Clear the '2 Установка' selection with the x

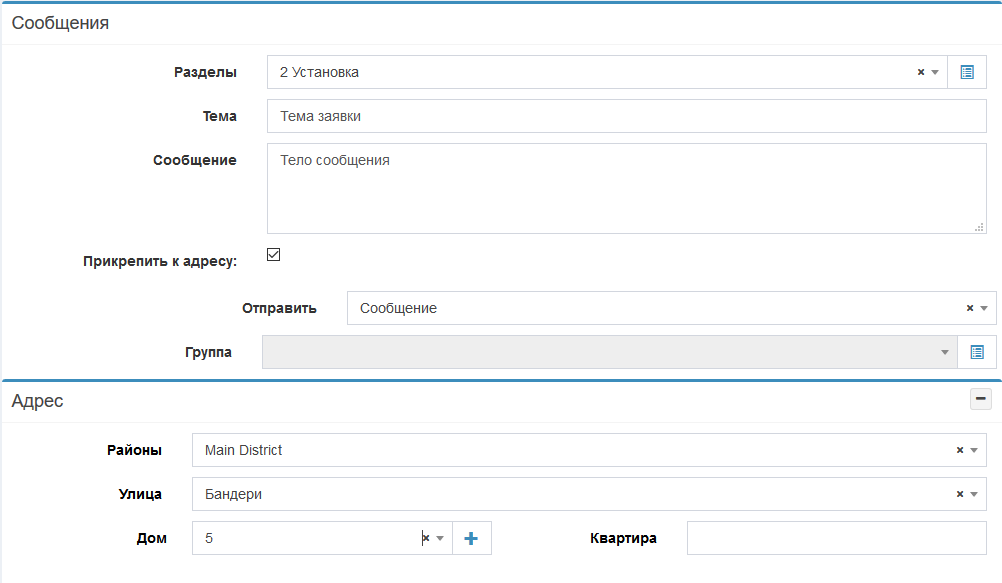pos(920,72)
